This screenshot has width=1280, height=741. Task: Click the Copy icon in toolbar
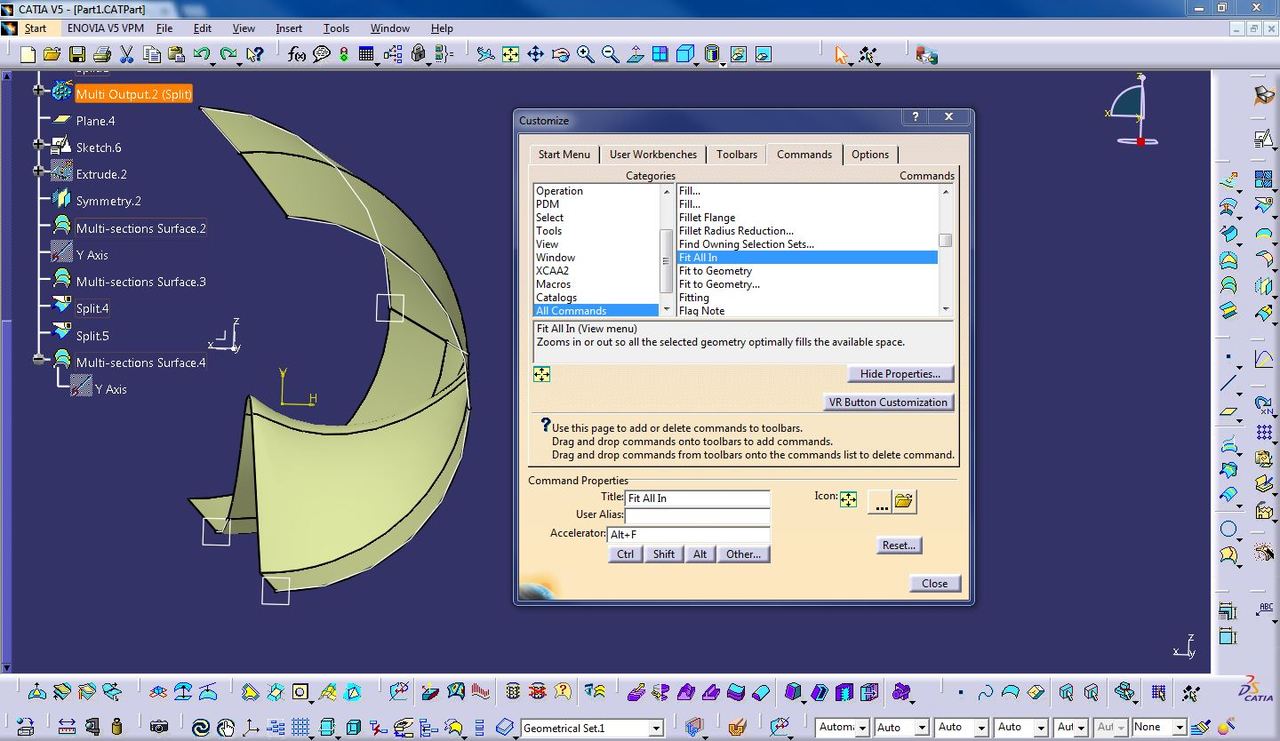tap(152, 54)
